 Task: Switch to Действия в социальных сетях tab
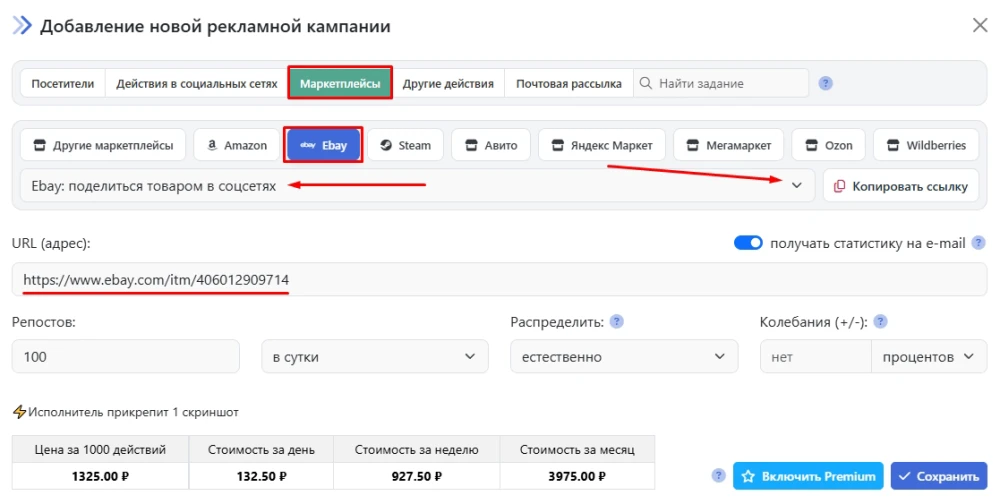196,84
